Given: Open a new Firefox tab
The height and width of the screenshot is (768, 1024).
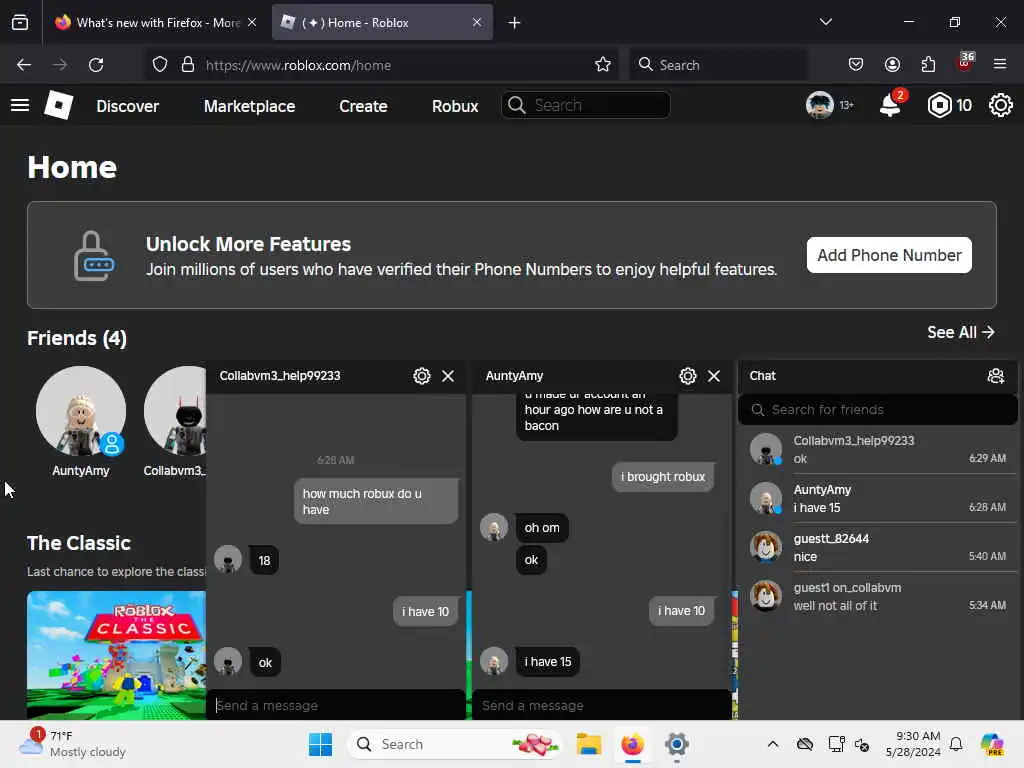Looking at the screenshot, I should [x=515, y=23].
